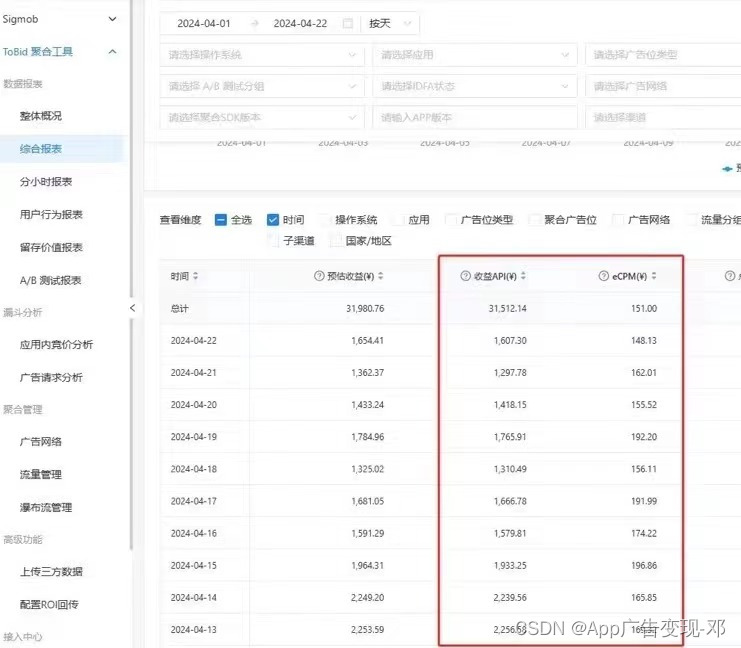Select 综合报表 menu item
Screen dimensions: 741x648
tap(41, 149)
